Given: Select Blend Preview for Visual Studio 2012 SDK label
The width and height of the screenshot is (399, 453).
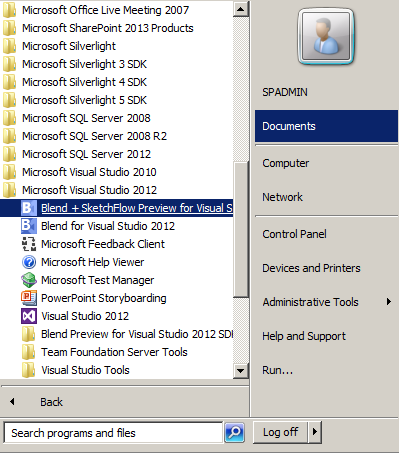Looking at the screenshot, I should click(x=137, y=334).
